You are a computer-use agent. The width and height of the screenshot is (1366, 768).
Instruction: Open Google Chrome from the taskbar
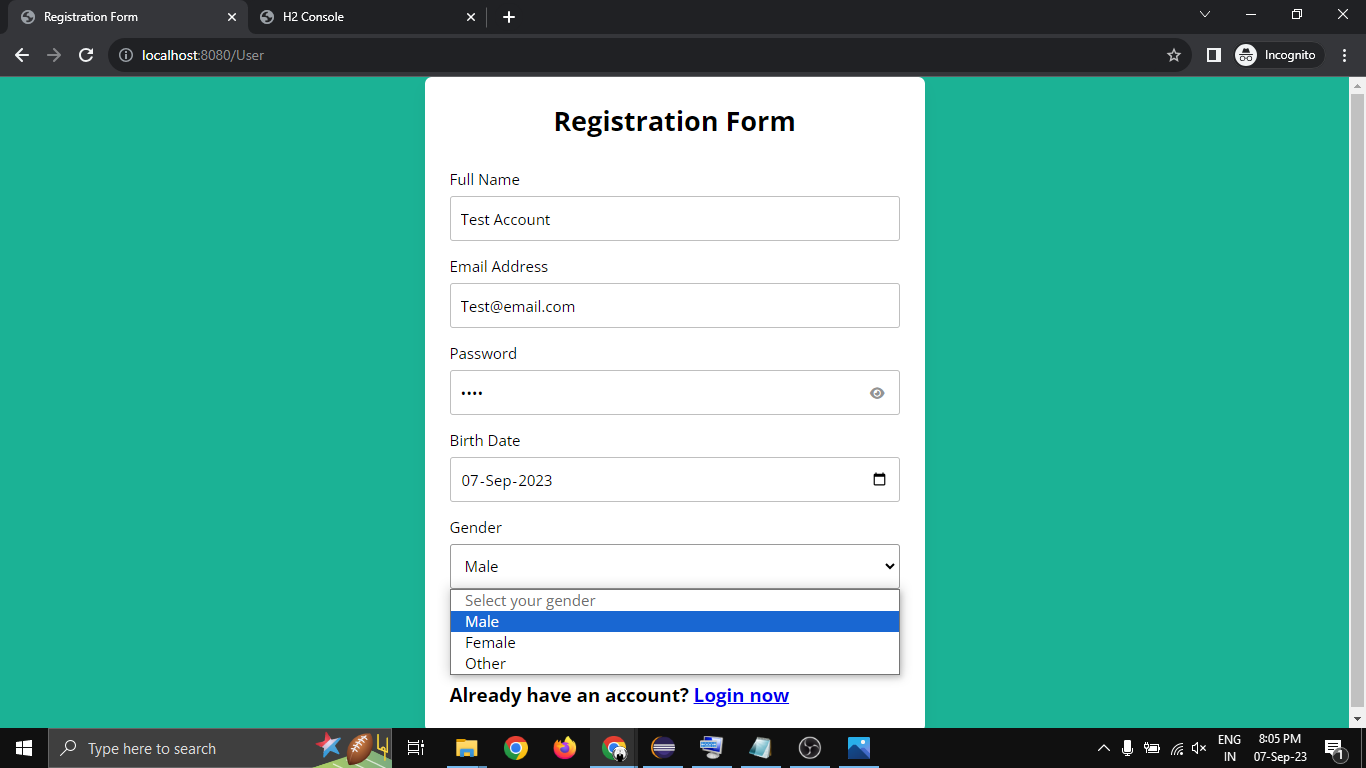[516, 748]
